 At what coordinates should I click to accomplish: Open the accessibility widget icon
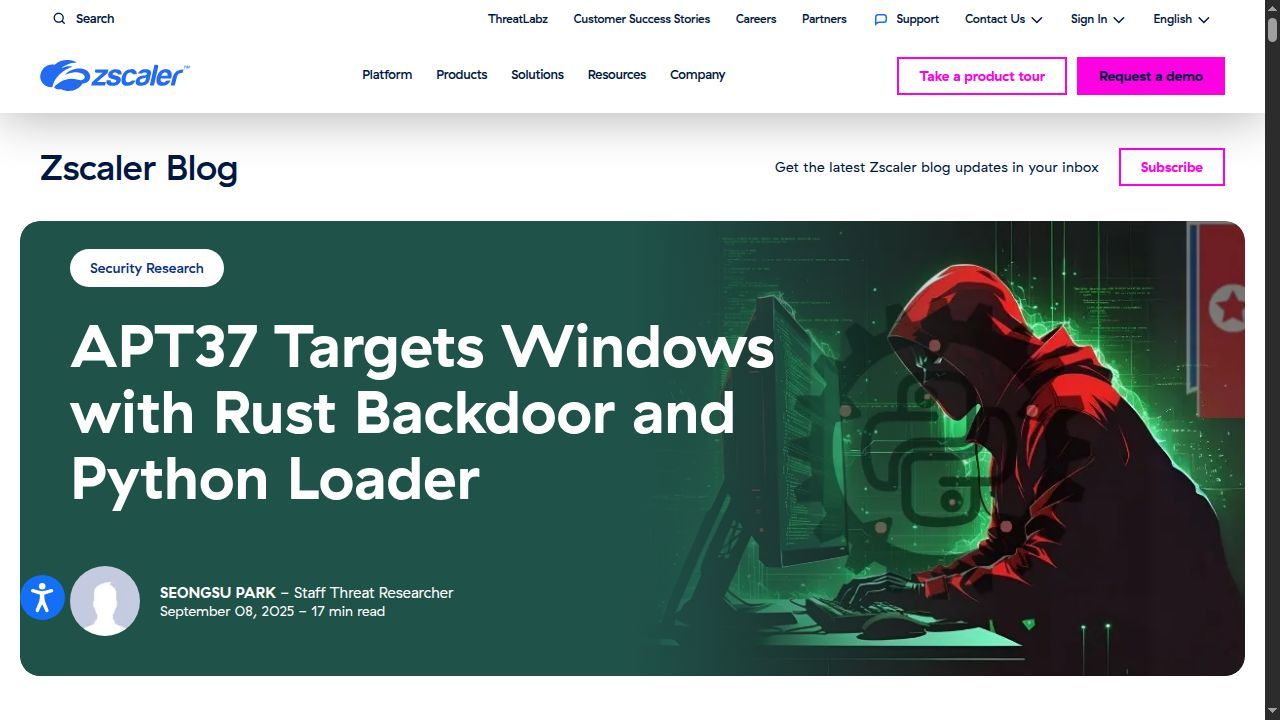(42, 598)
